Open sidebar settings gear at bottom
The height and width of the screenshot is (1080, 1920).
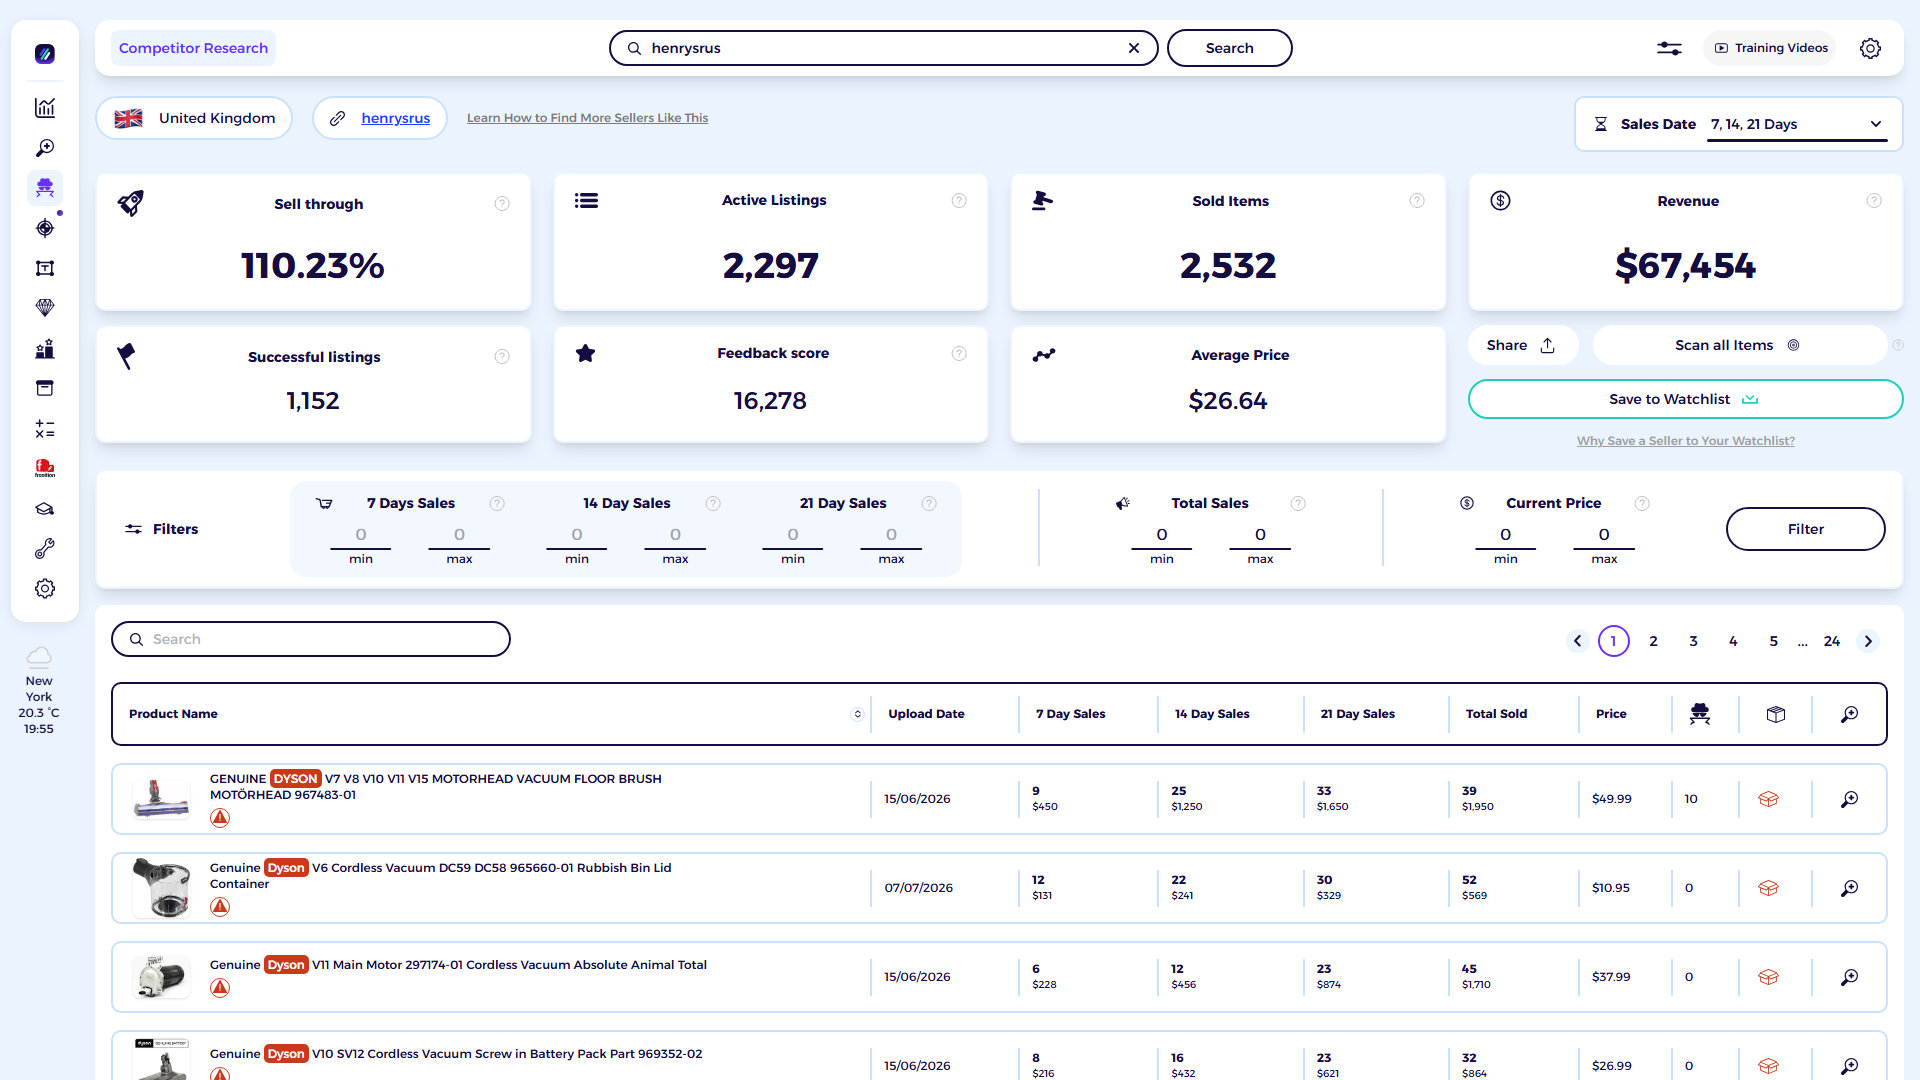45,589
